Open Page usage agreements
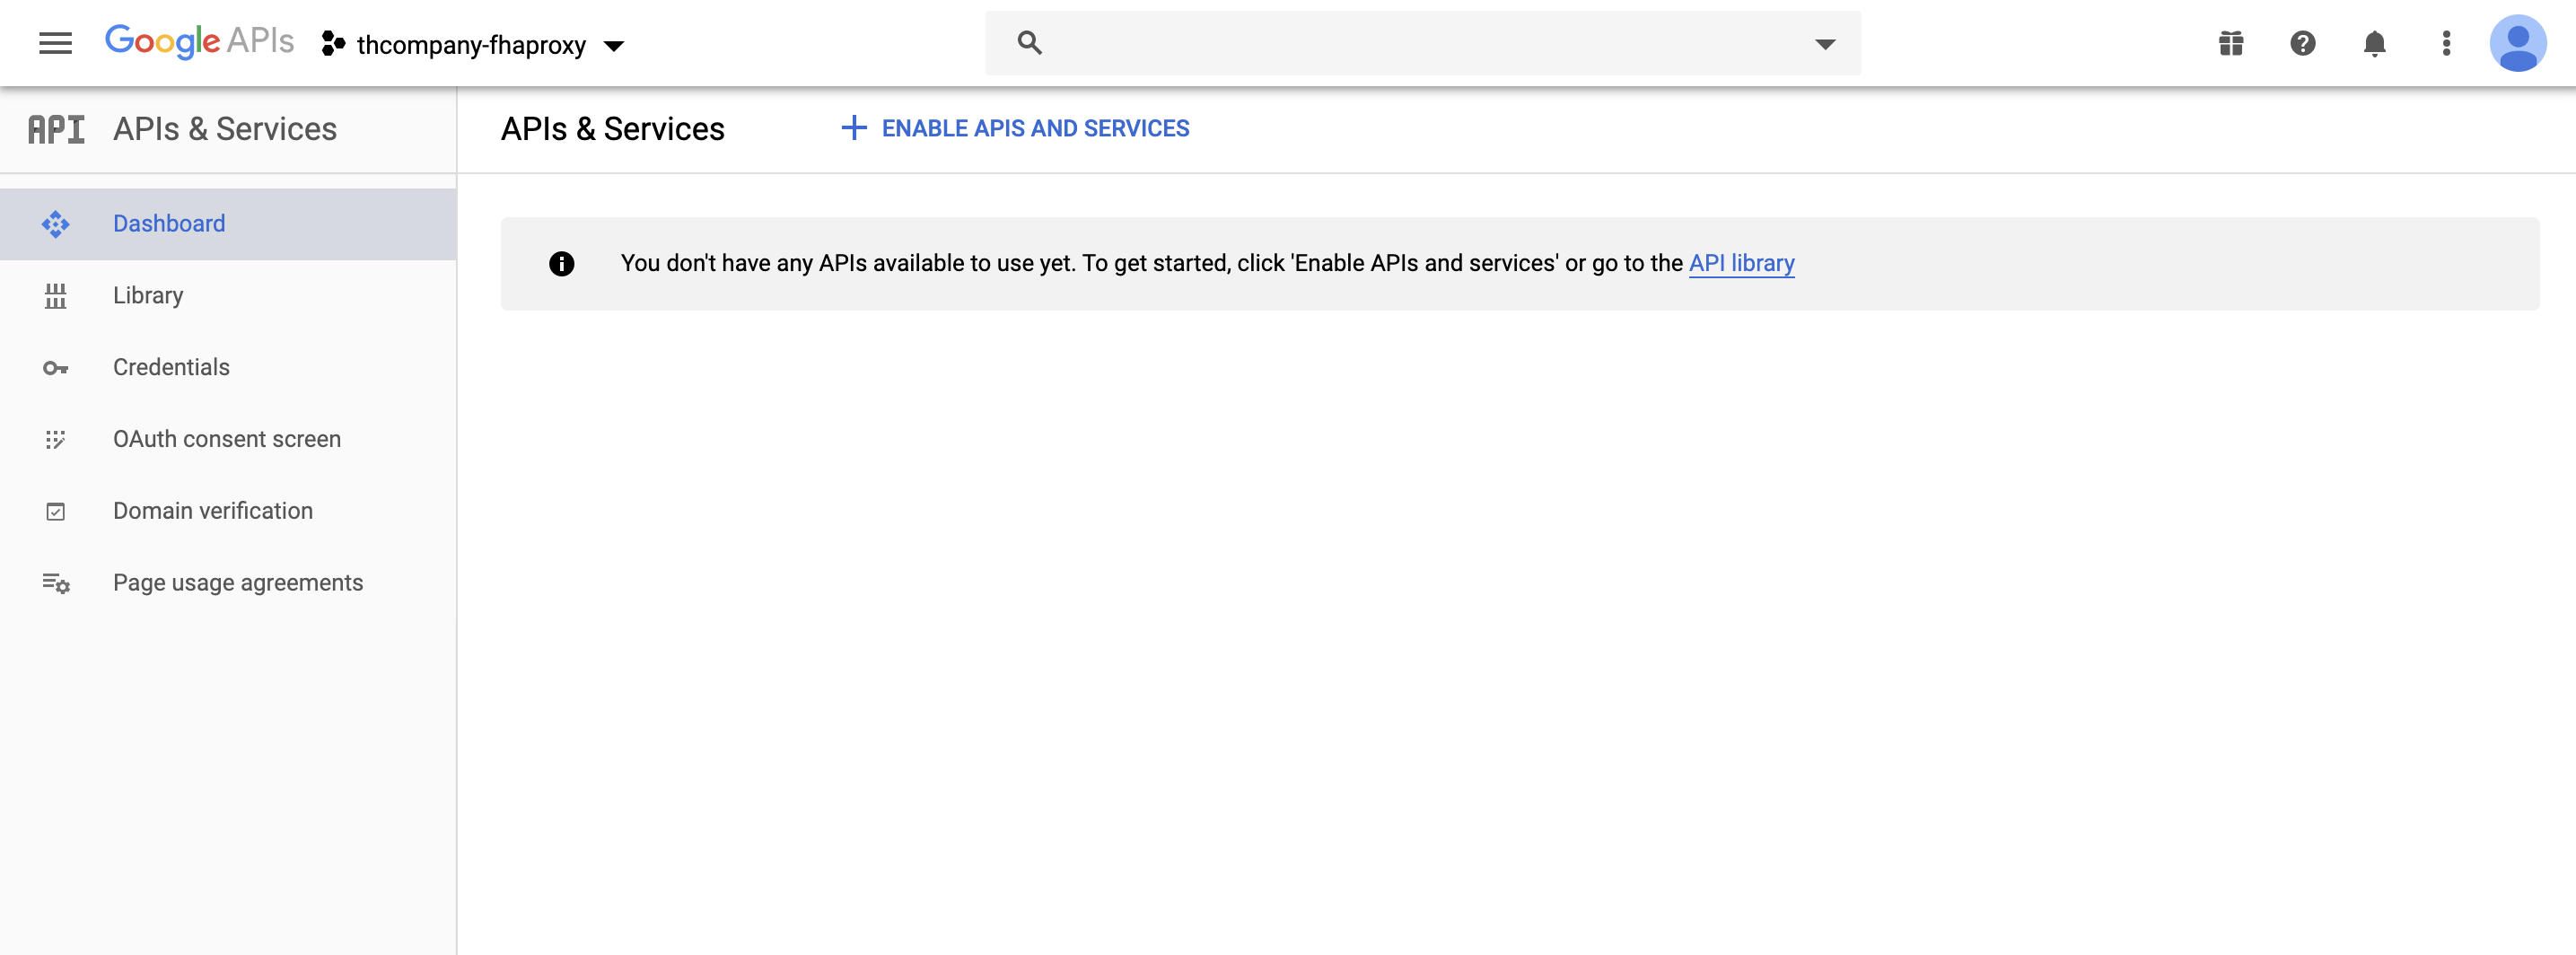This screenshot has width=2576, height=955. pos(238,583)
